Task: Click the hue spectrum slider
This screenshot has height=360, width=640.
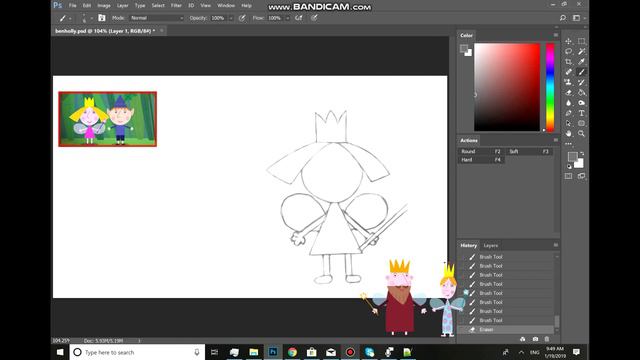Action: [x=550, y=87]
